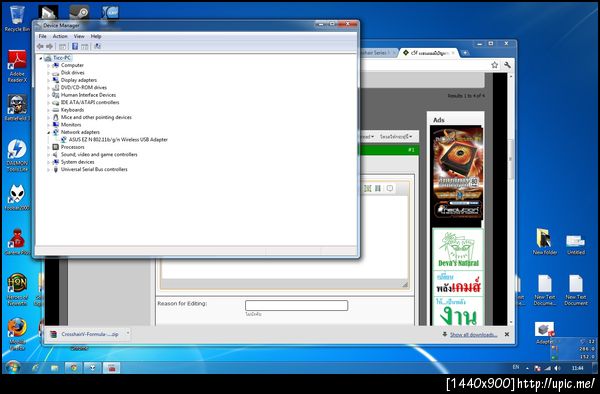Image resolution: width=600 pixels, height=394 pixels.
Task: Select rightmost New Text Document file
Action: [576, 290]
